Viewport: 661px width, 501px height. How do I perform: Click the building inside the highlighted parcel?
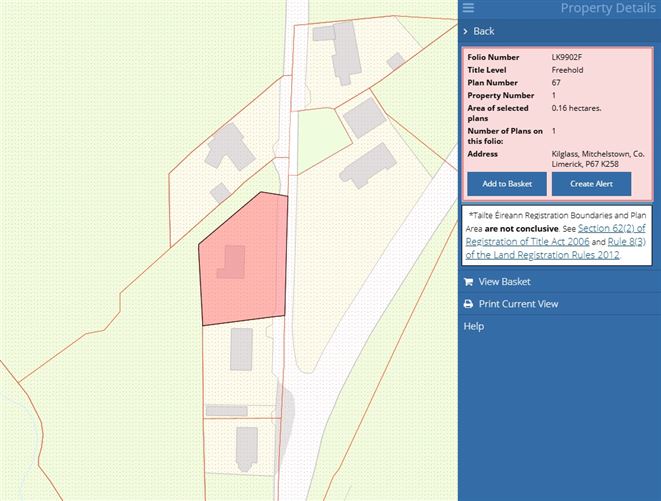(232, 262)
